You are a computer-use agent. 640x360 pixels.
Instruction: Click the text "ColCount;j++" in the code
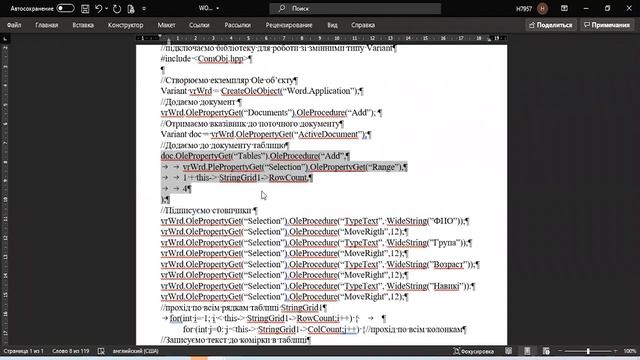[332, 329]
